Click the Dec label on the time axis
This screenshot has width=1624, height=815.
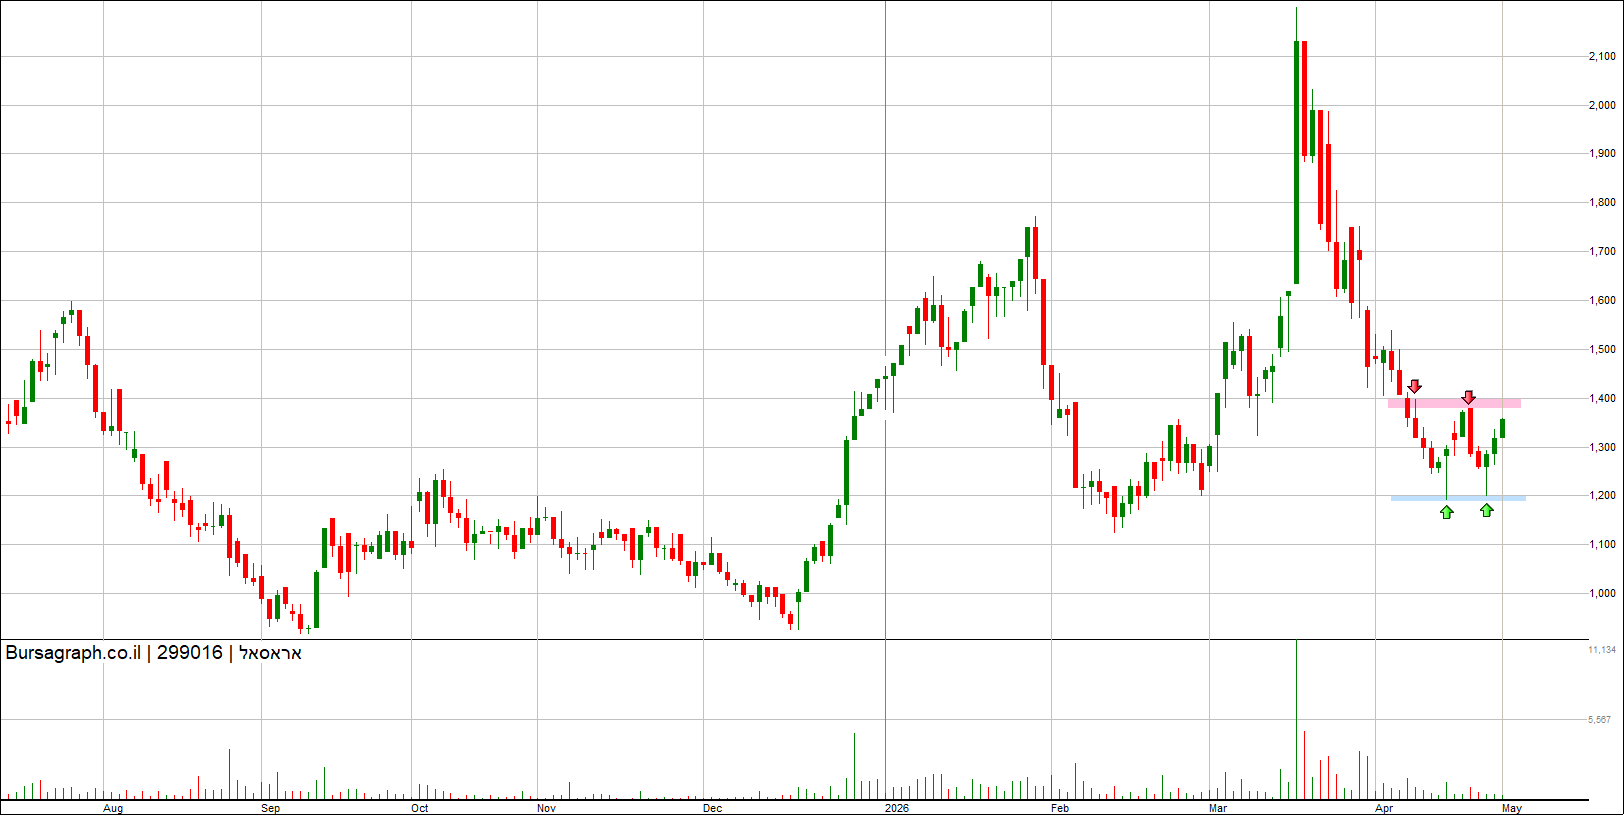click(x=712, y=808)
